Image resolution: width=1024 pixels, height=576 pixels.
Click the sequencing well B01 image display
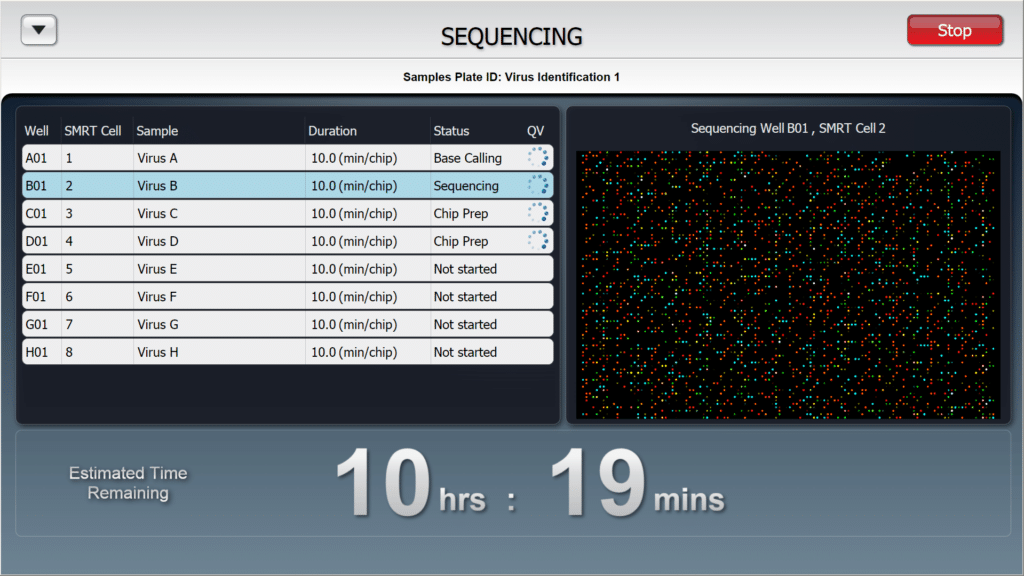coord(788,284)
